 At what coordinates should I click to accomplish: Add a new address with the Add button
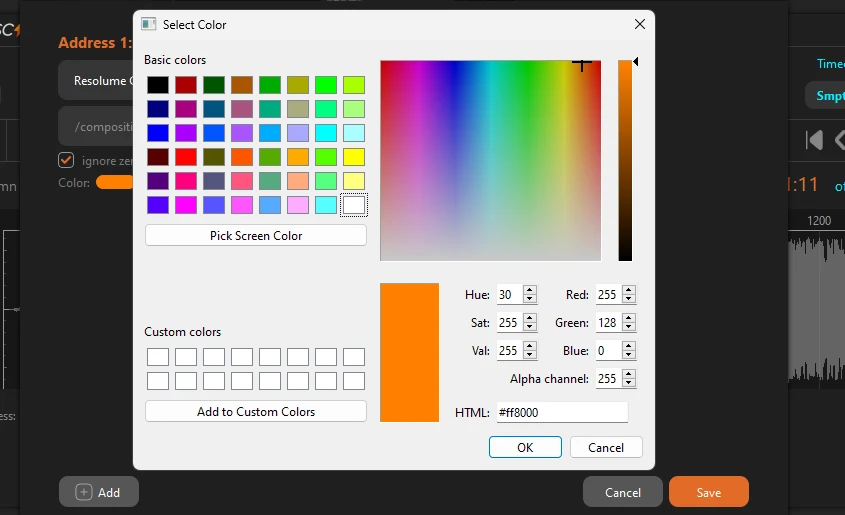pos(99,492)
